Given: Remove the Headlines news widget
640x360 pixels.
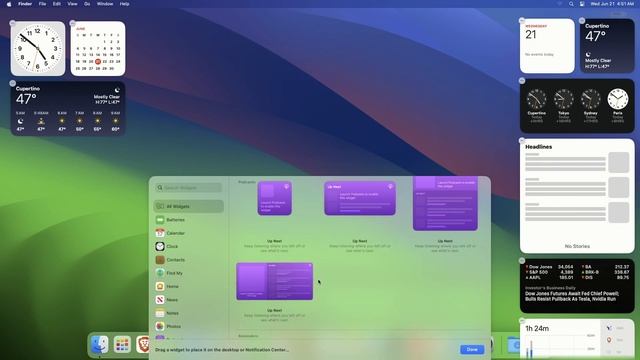Looking at the screenshot, I should tap(522, 140).
